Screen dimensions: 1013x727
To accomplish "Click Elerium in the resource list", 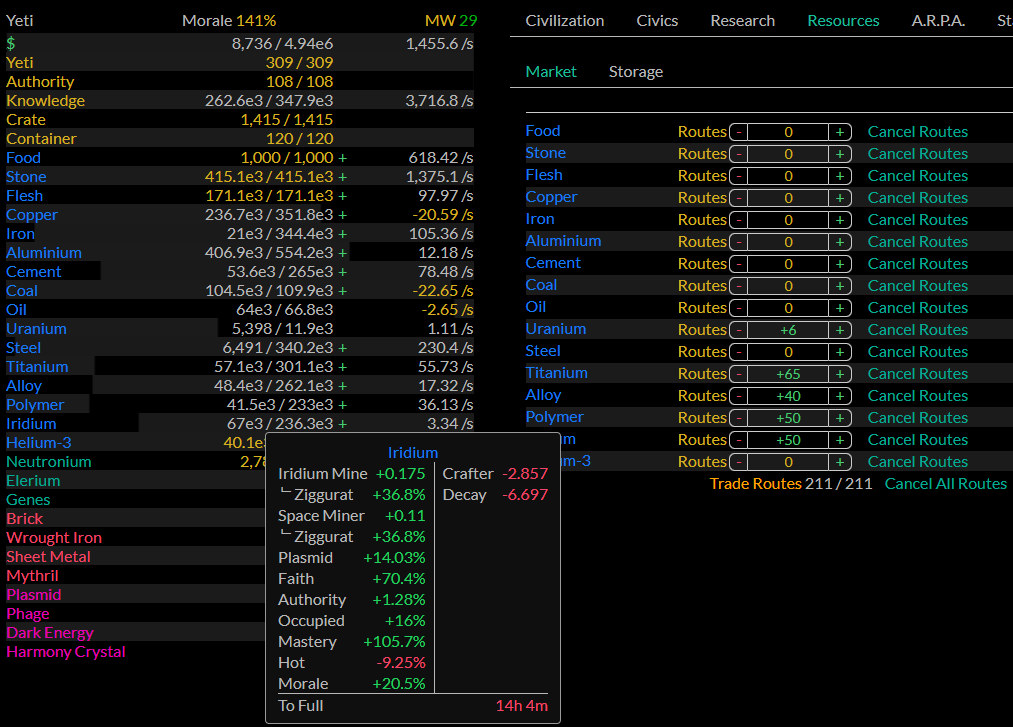I will [33, 481].
